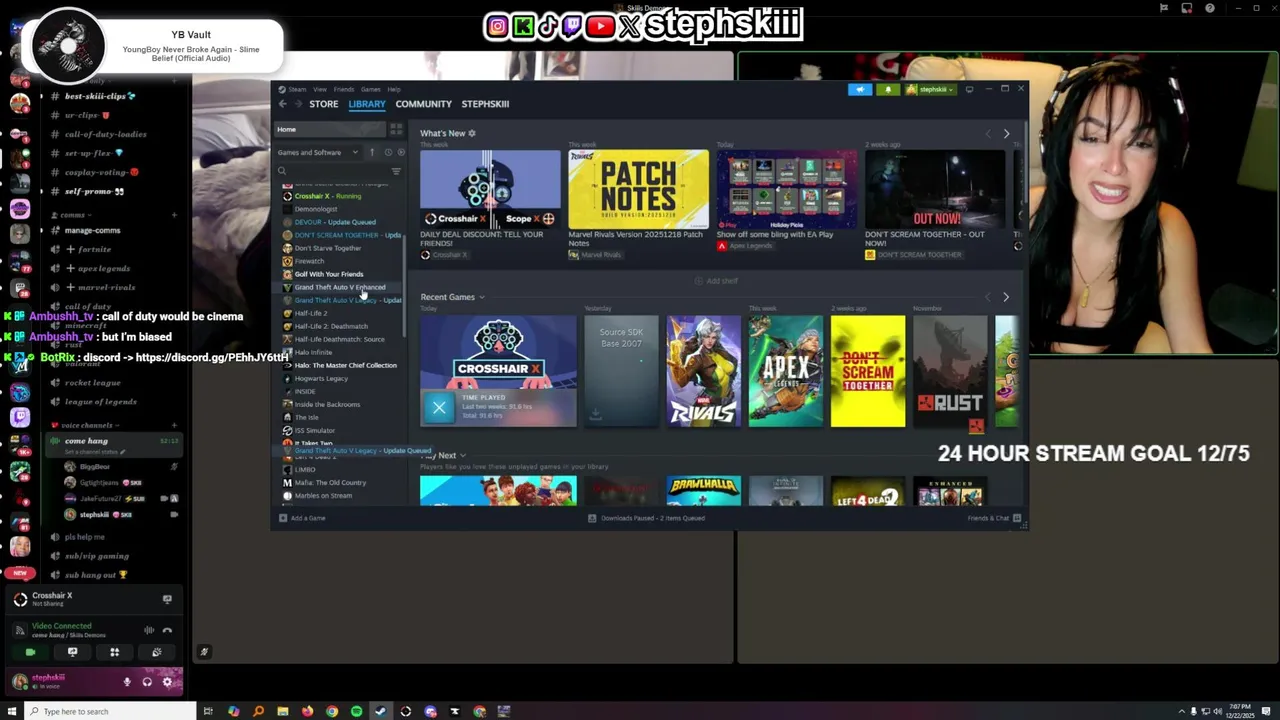Mute Discord microphone
Image resolution: width=1280 pixels, height=720 pixels.
127,682
